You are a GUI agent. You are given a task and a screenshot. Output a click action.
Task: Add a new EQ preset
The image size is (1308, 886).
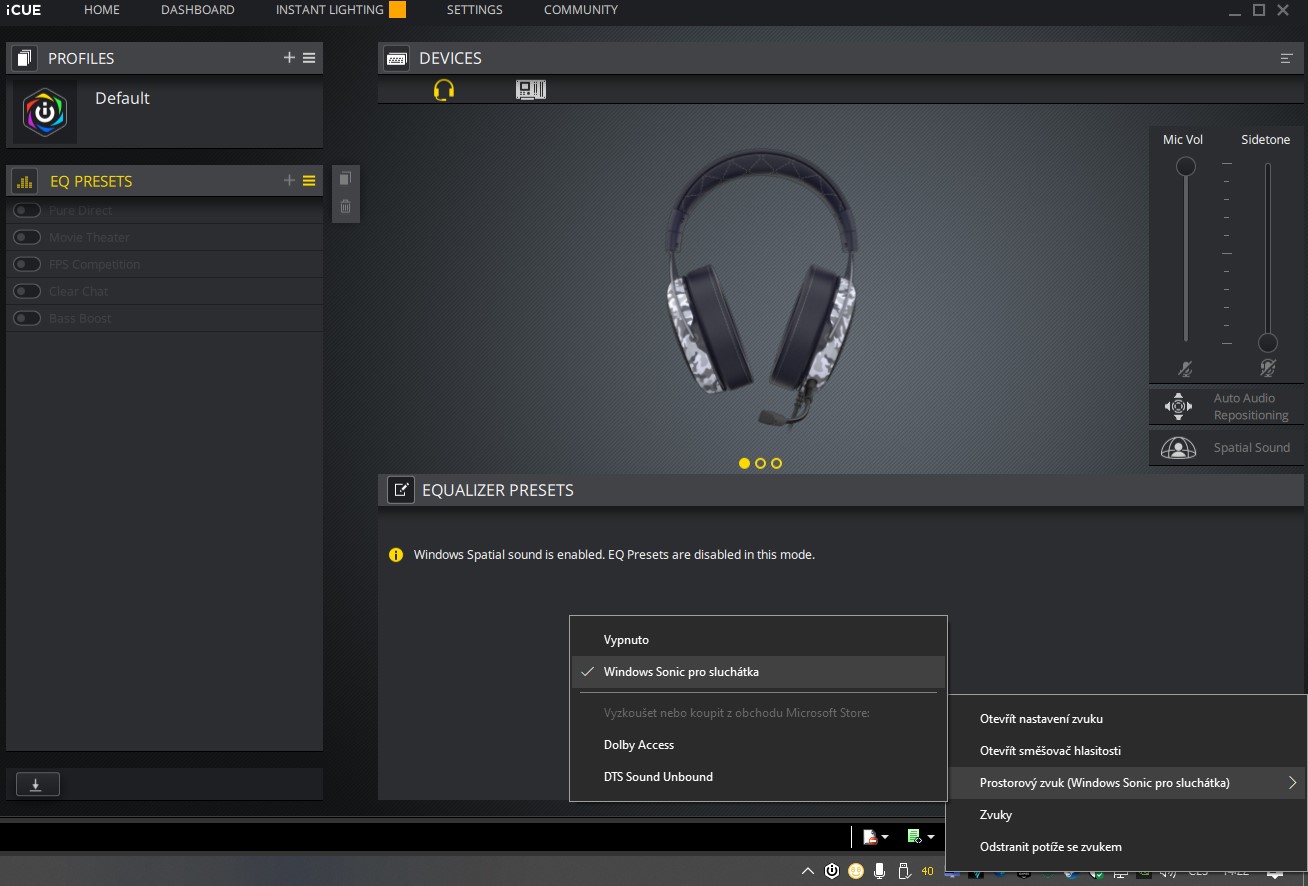tap(289, 181)
